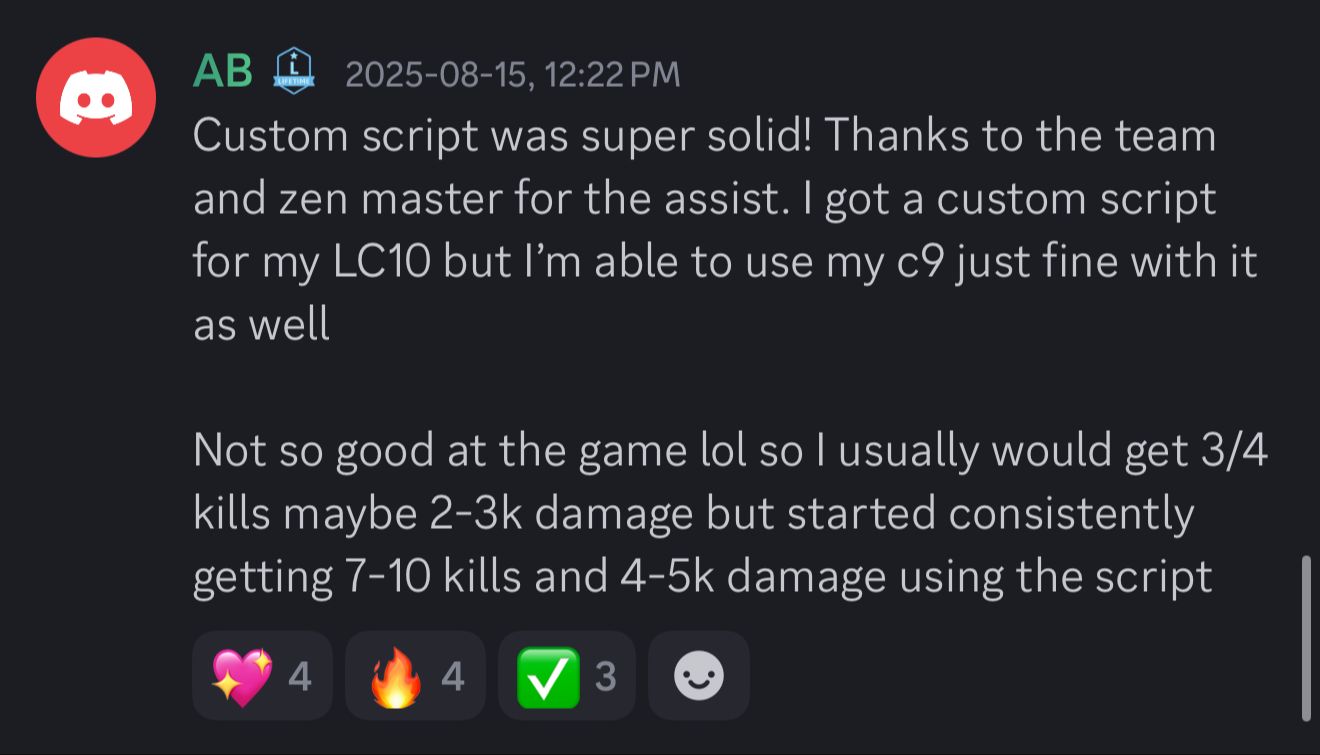Image resolution: width=1320 pixels, height=755 pixels.
Task: Click the check mark reaction count 3
Action: click(x=604, y=677)
